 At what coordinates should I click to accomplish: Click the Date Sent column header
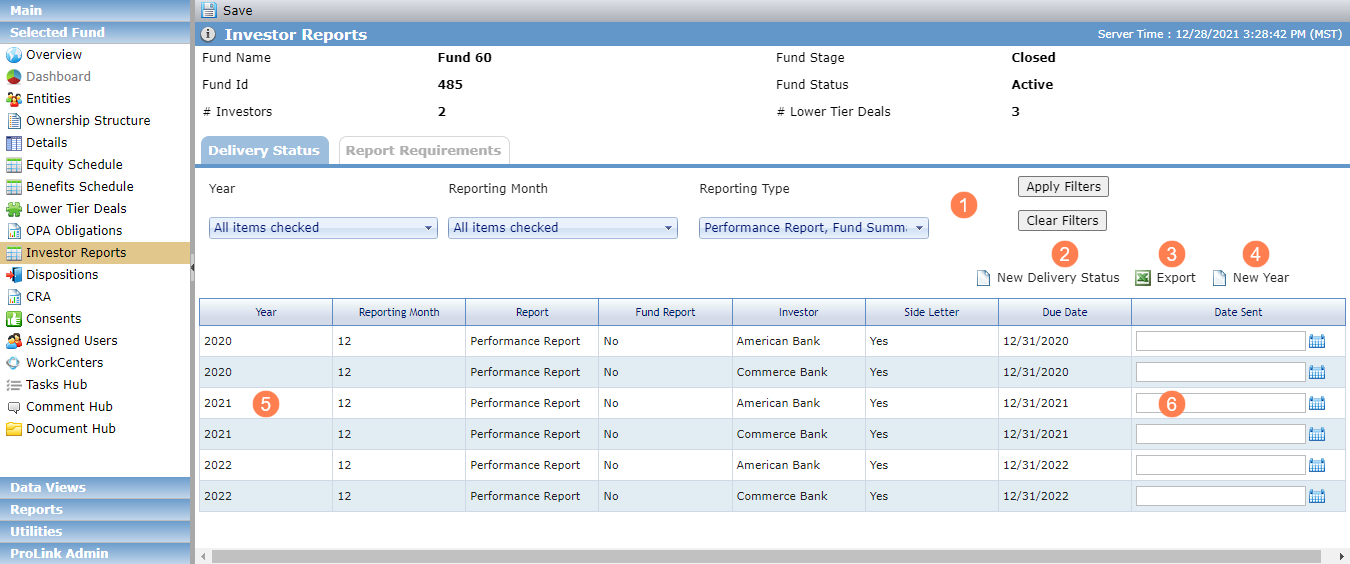tap(1238, 312)
